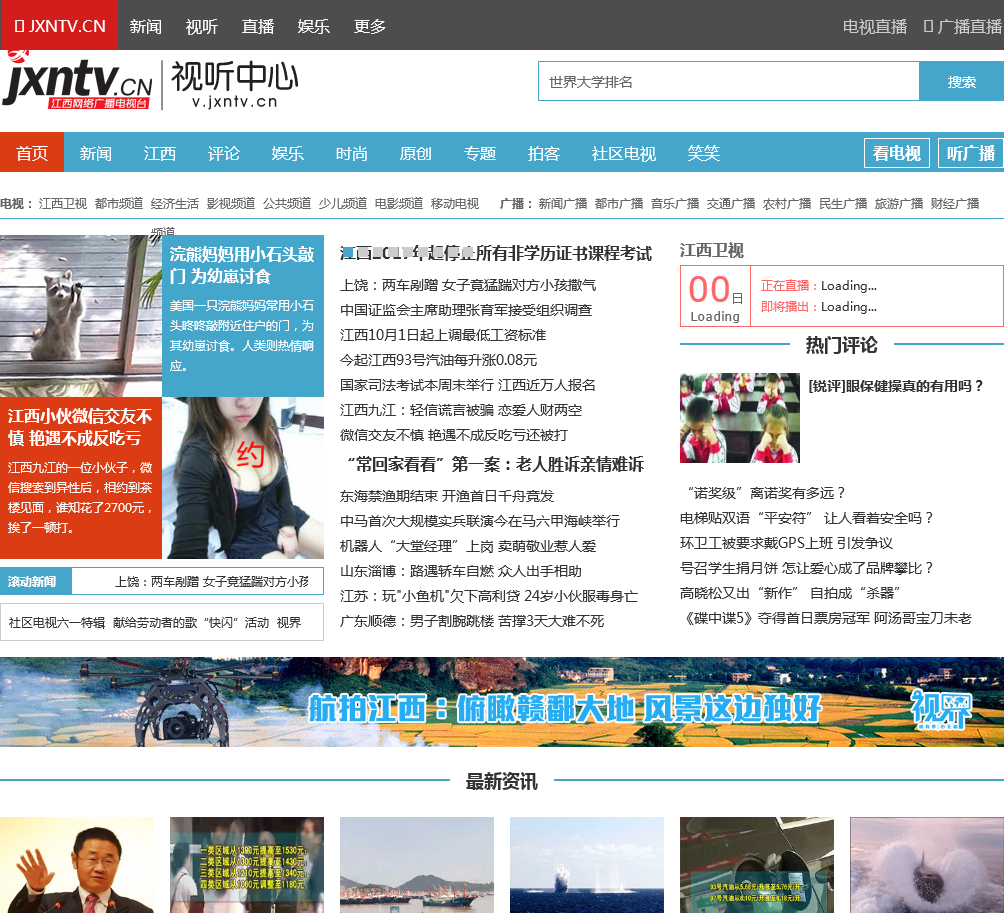Switch to the 江西 navigation tab
Screen dimensions: 1004x913
(x=159, y=153)
